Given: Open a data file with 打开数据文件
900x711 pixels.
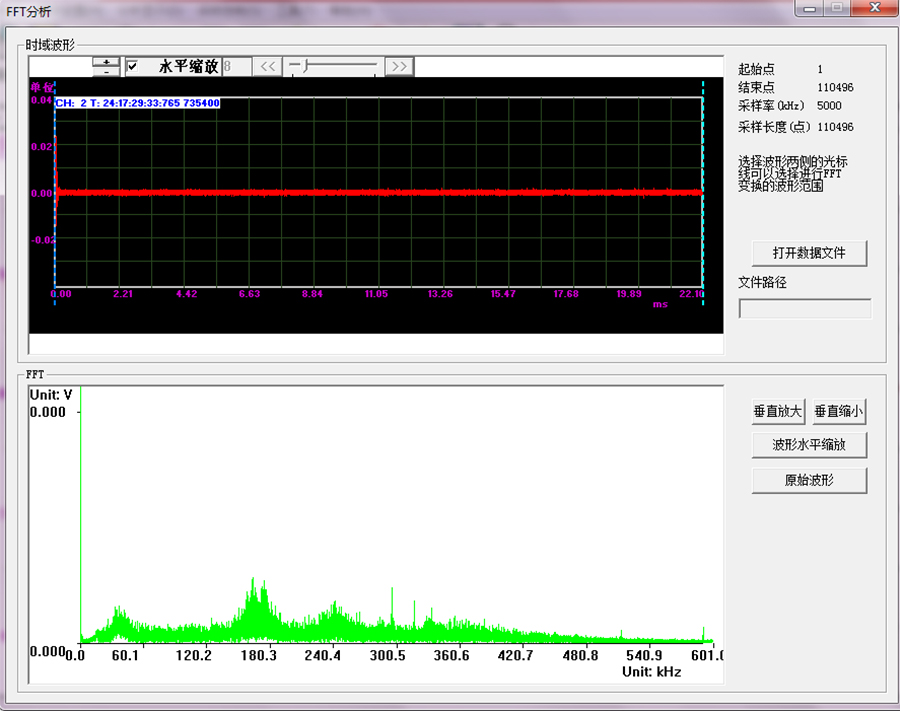Looking at the screenshot, I should click(809, 253).
